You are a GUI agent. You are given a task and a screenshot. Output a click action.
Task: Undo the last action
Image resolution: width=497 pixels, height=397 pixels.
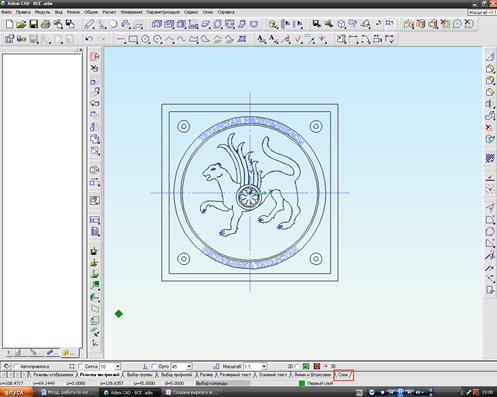(x=88, y=39)
